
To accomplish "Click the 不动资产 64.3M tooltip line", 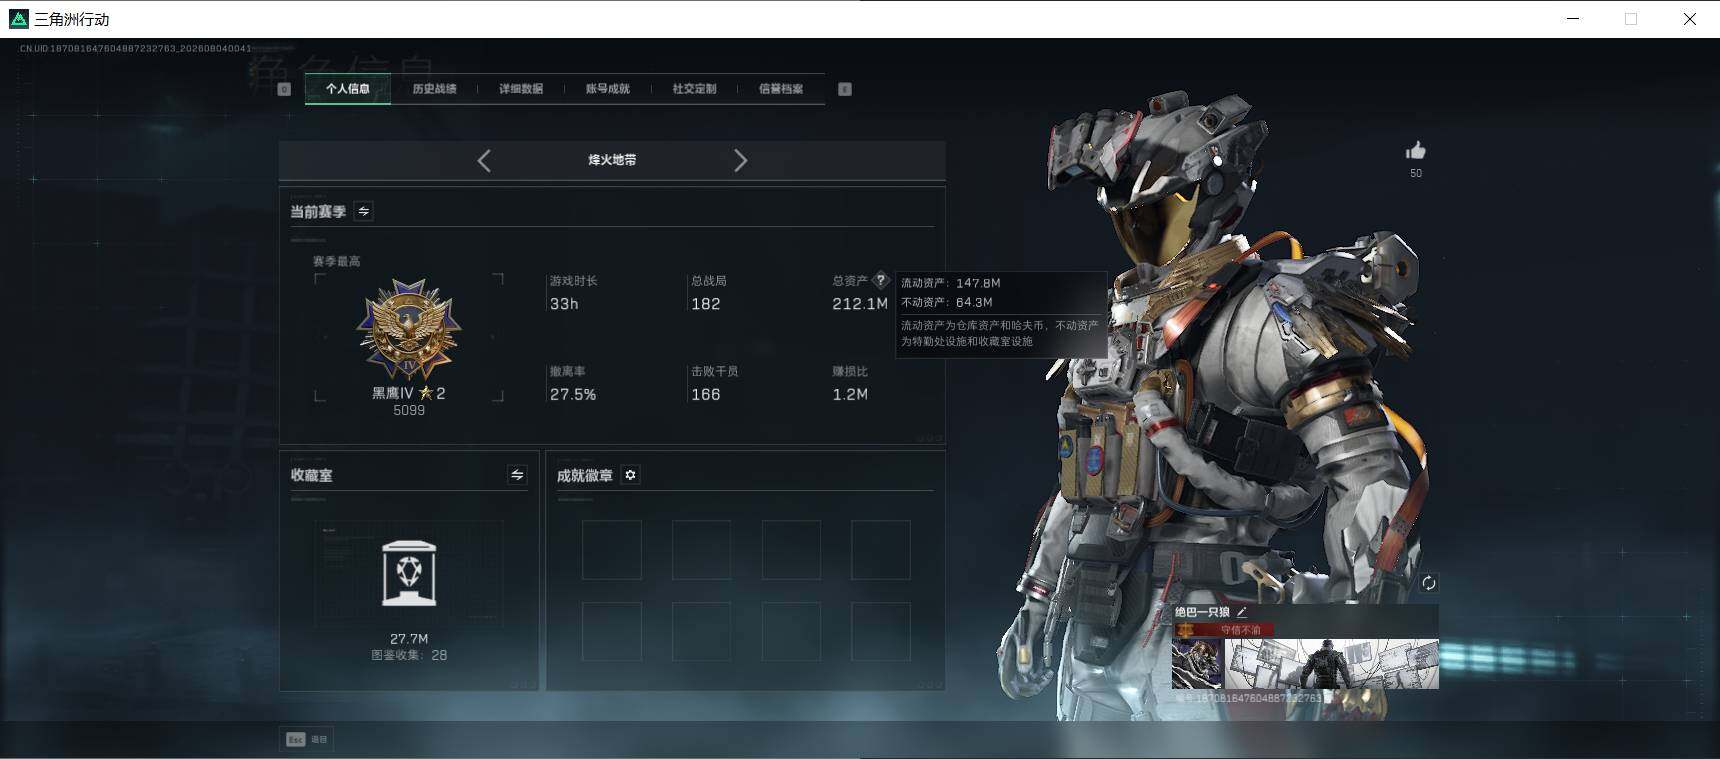I will tap(947, 302).
